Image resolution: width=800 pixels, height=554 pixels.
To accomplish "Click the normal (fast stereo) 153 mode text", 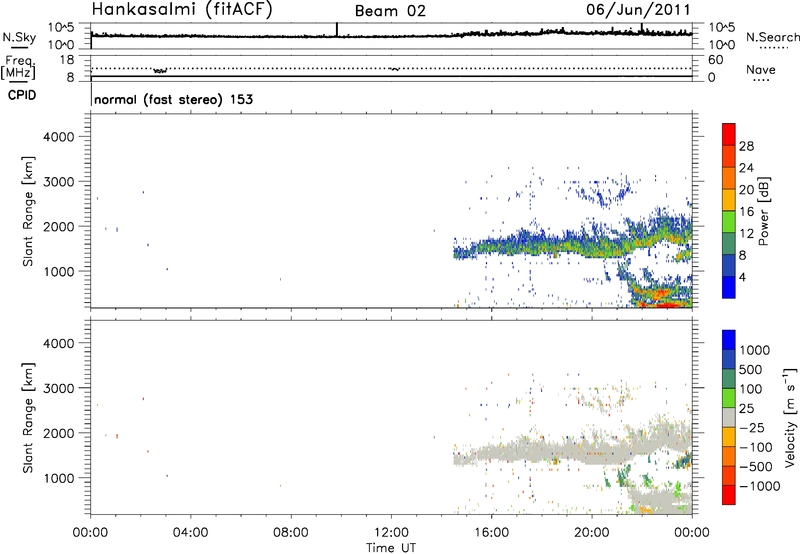I will pos(173,99).
